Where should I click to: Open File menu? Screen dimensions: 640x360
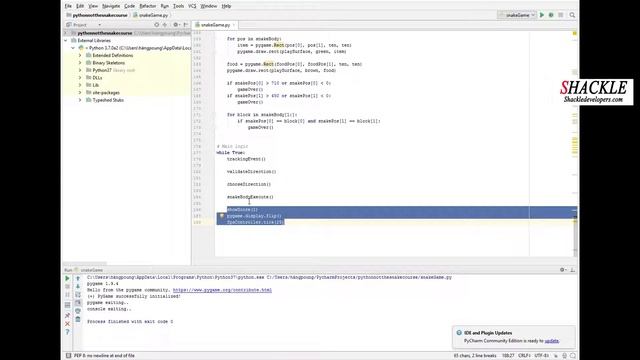click(x=68, y=6)
